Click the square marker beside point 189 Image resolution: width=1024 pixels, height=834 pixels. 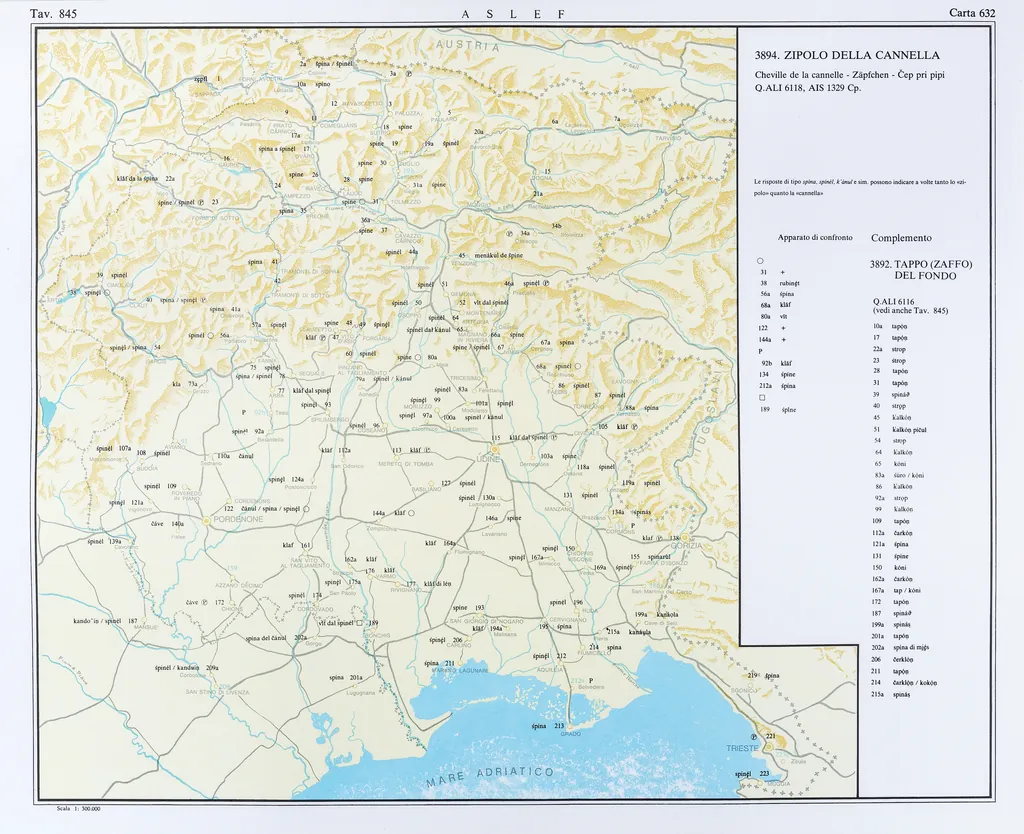[360, 623]
